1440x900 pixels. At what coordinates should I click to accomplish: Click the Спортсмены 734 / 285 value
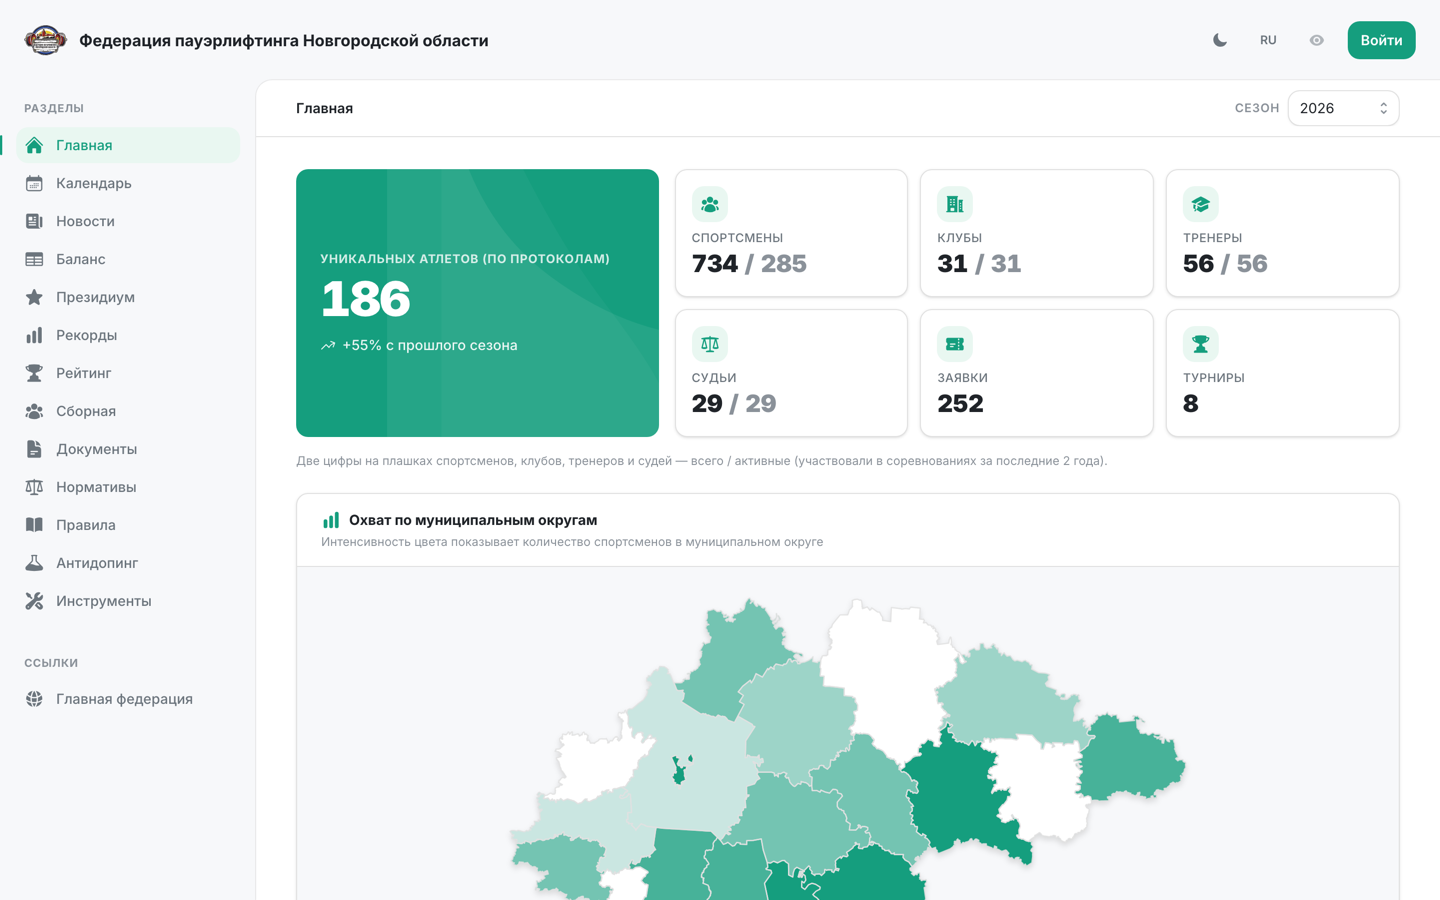[x=749, y=264]
